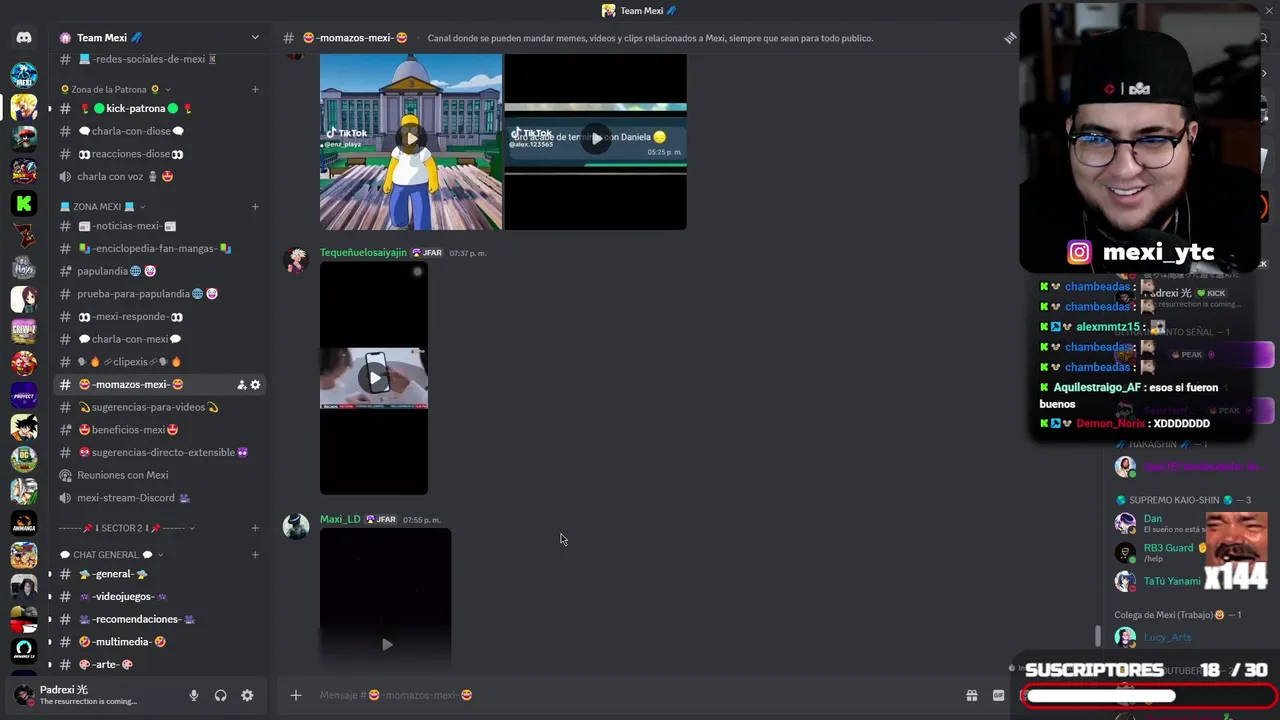Open Maxi_LD's profile from username
The width and height of the screenshot is (1280, 720).
[340, 520]
